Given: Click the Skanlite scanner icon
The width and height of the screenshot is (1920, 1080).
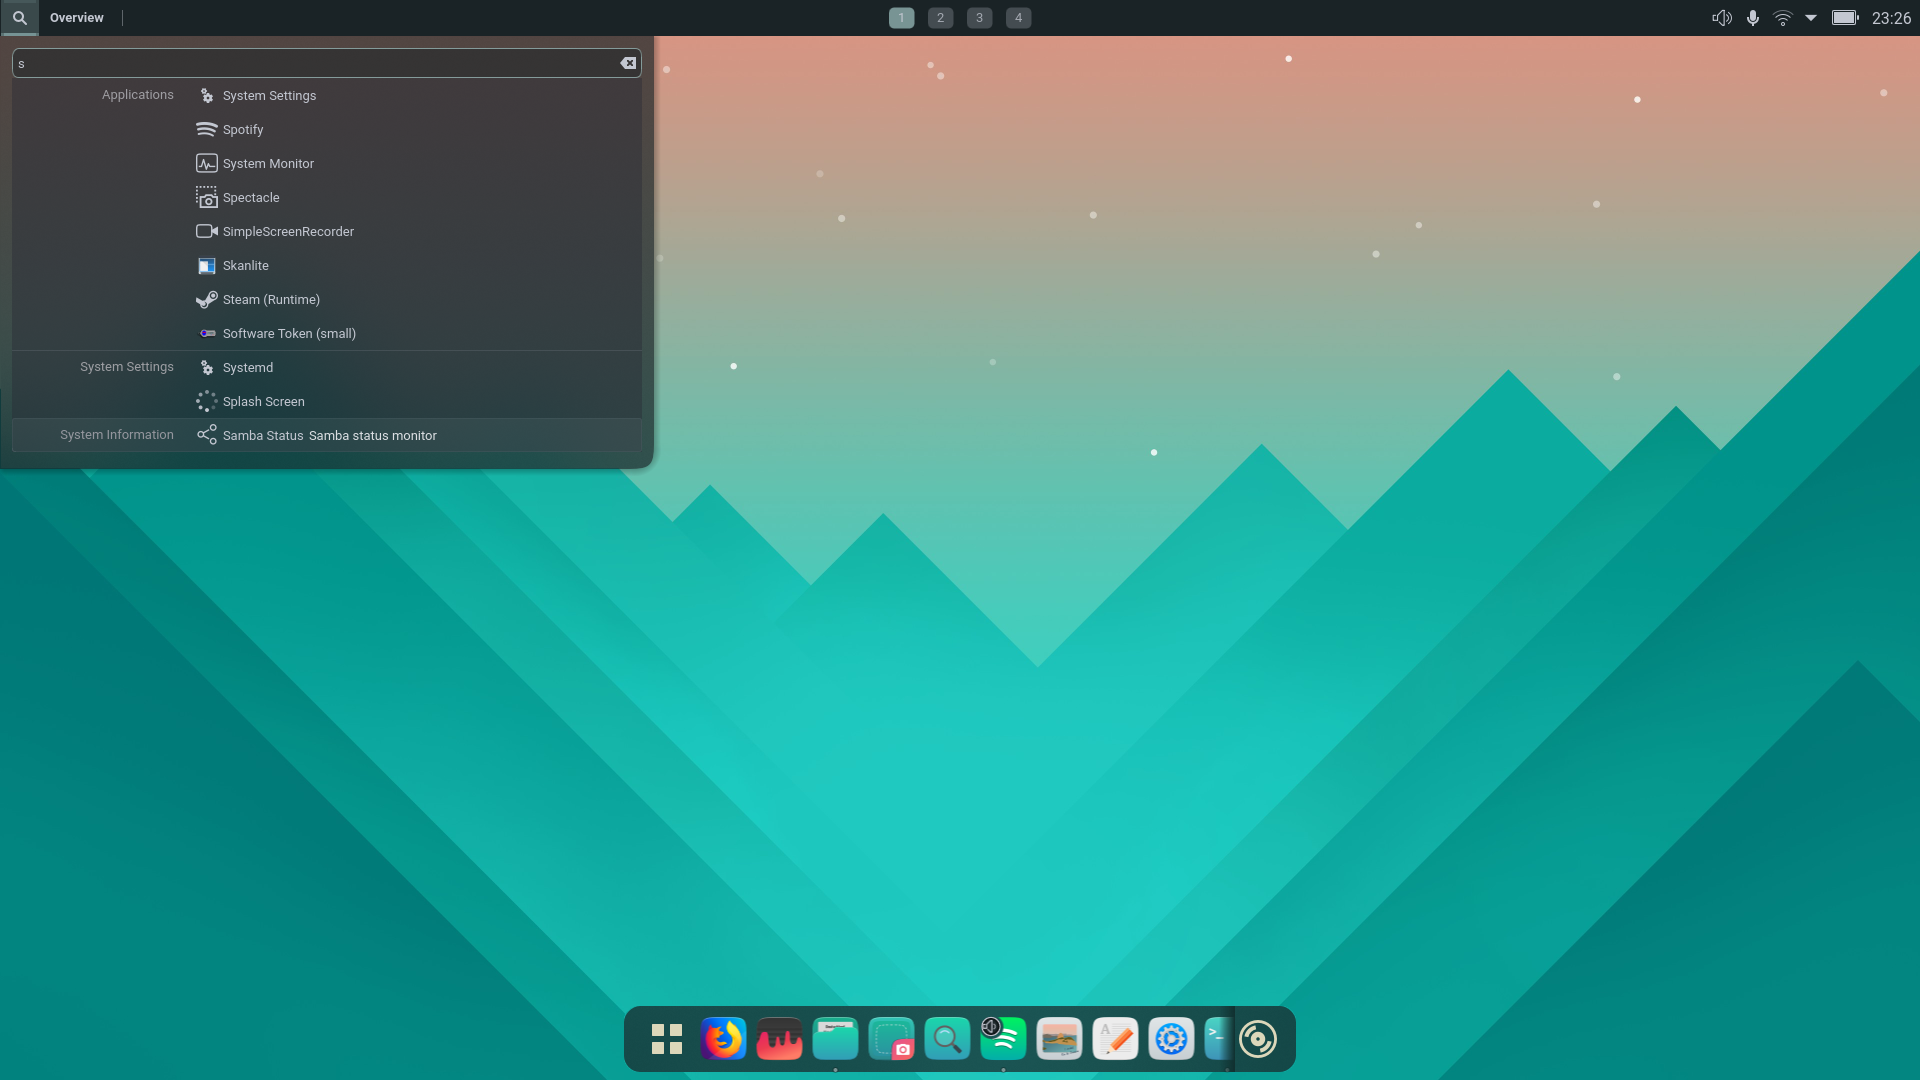Looking at the screenshot, I should tap(206, 265).
